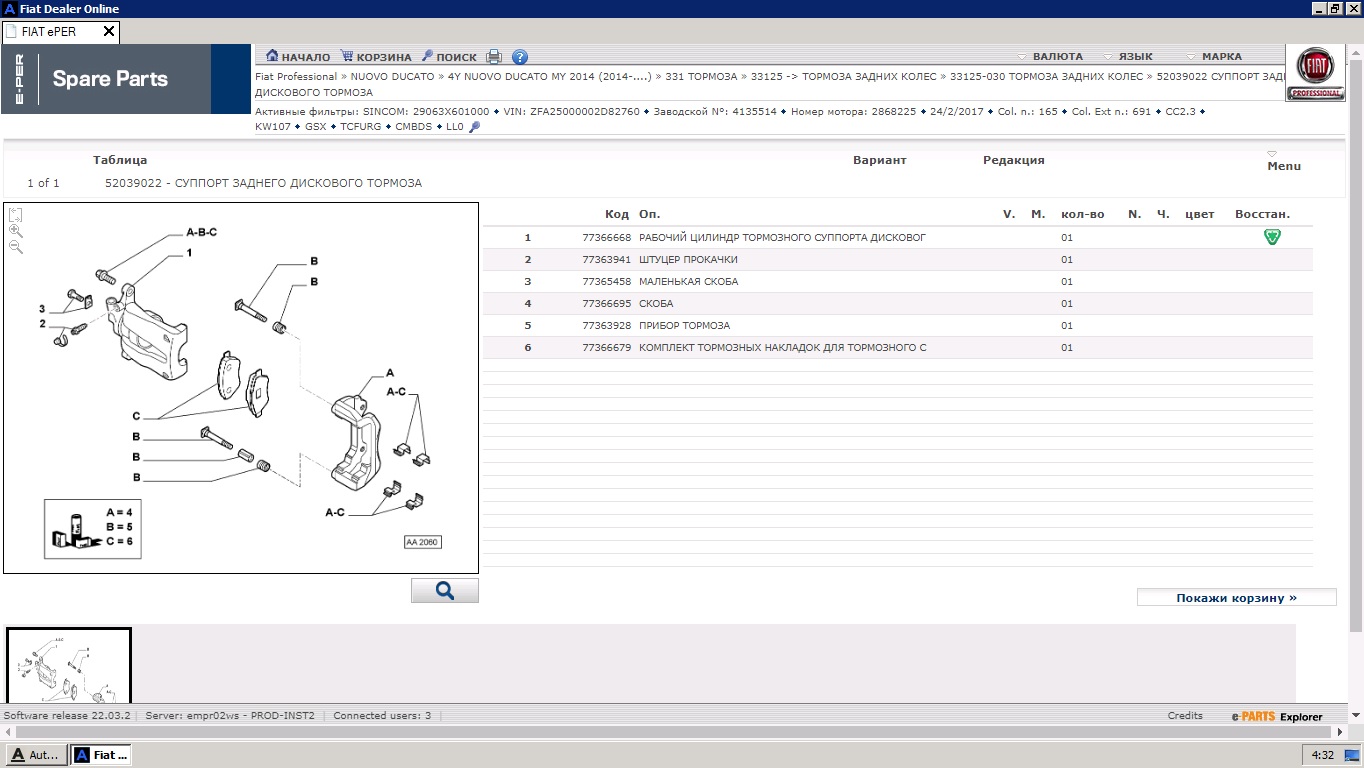Expand the МАРКА brand dropdown
The width and height of the screenshot is (1364, 768).
[1214, 57]
